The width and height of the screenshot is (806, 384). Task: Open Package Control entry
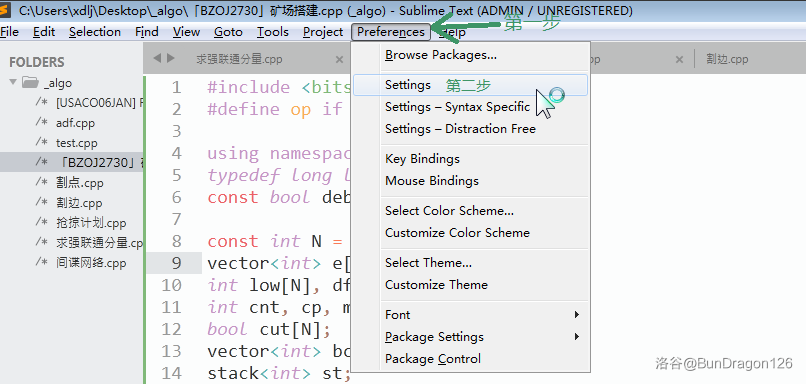[470, 359]
